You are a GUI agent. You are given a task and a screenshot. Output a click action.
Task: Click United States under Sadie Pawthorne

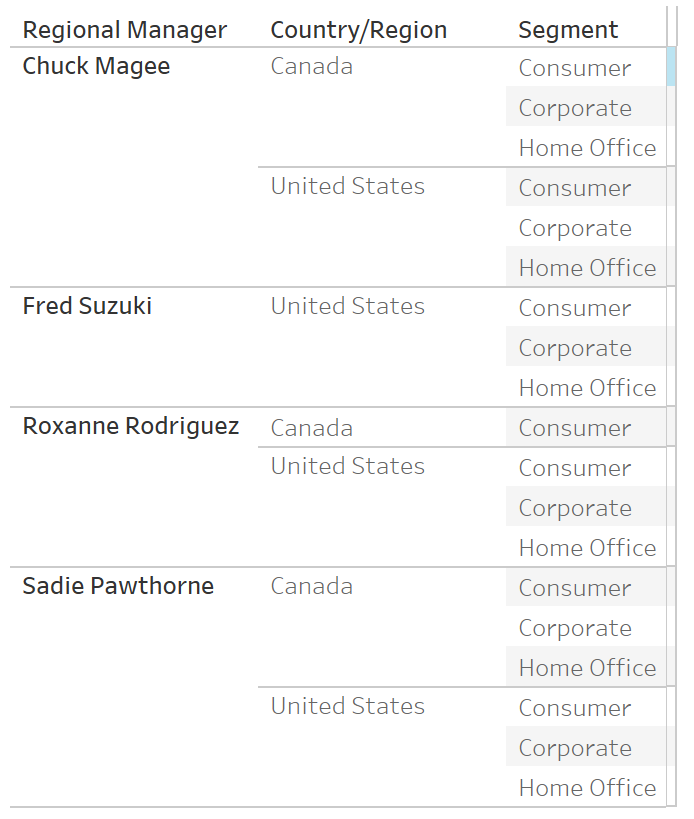(348, 706)
